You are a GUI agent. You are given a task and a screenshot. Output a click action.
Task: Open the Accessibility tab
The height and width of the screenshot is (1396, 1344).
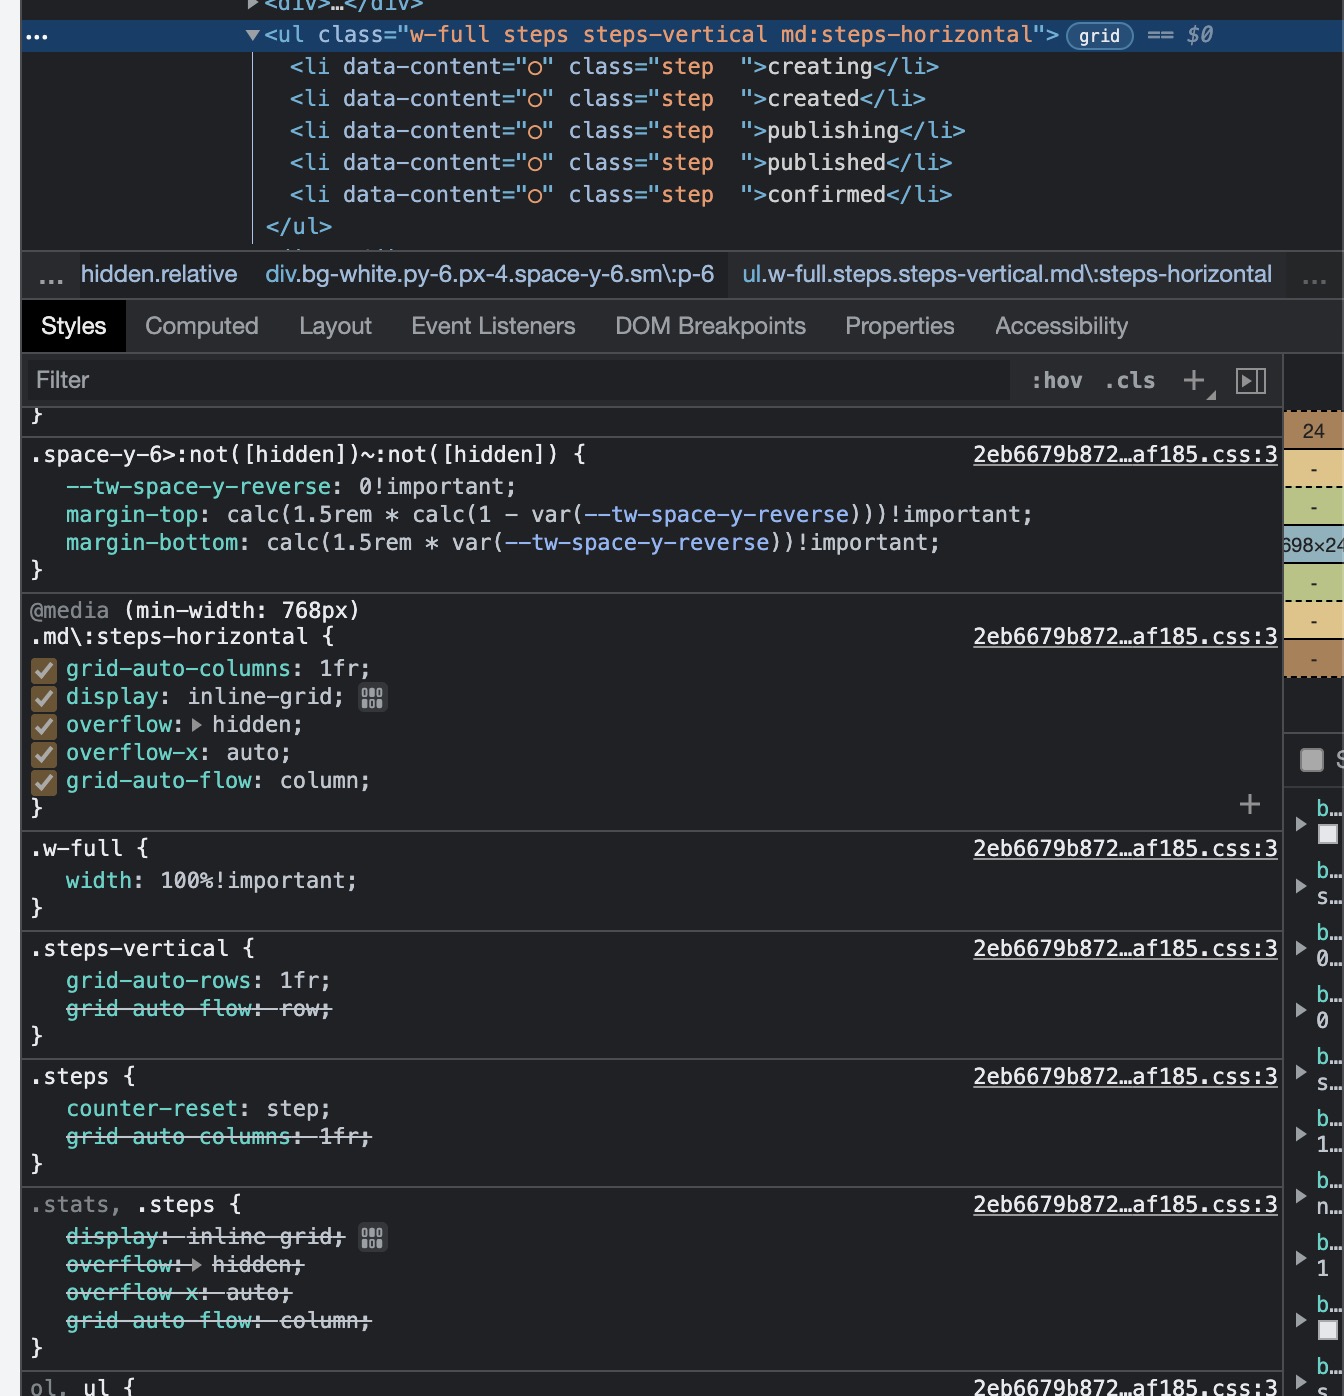(x=1060, y=326)
